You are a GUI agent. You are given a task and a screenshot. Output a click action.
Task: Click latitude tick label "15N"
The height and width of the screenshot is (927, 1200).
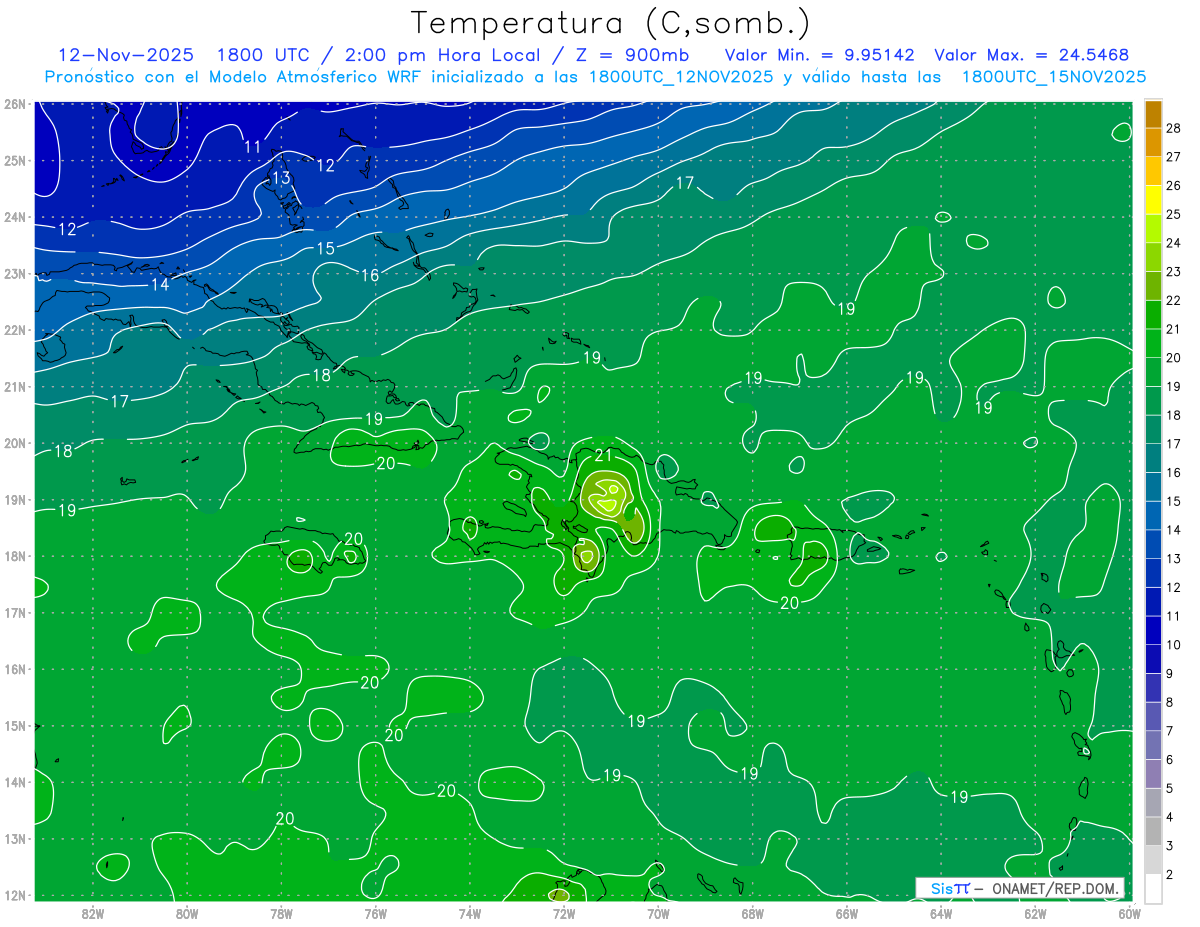[x=15, y=726]
